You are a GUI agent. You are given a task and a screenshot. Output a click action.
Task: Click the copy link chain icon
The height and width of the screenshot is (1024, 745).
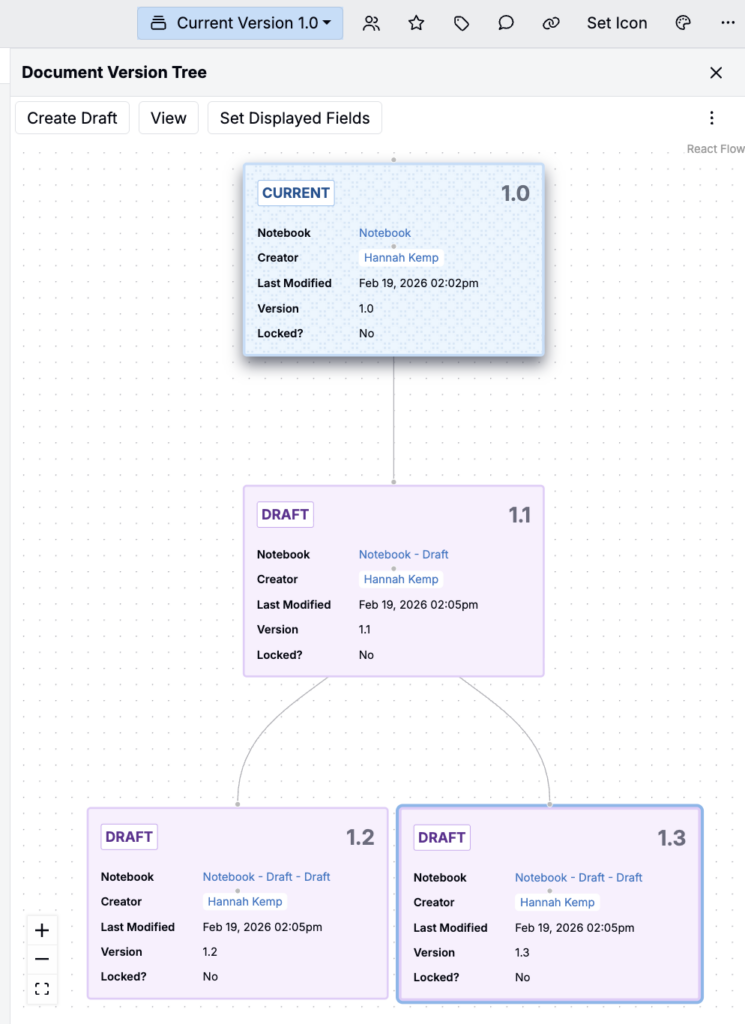click(x=551, y=23)
